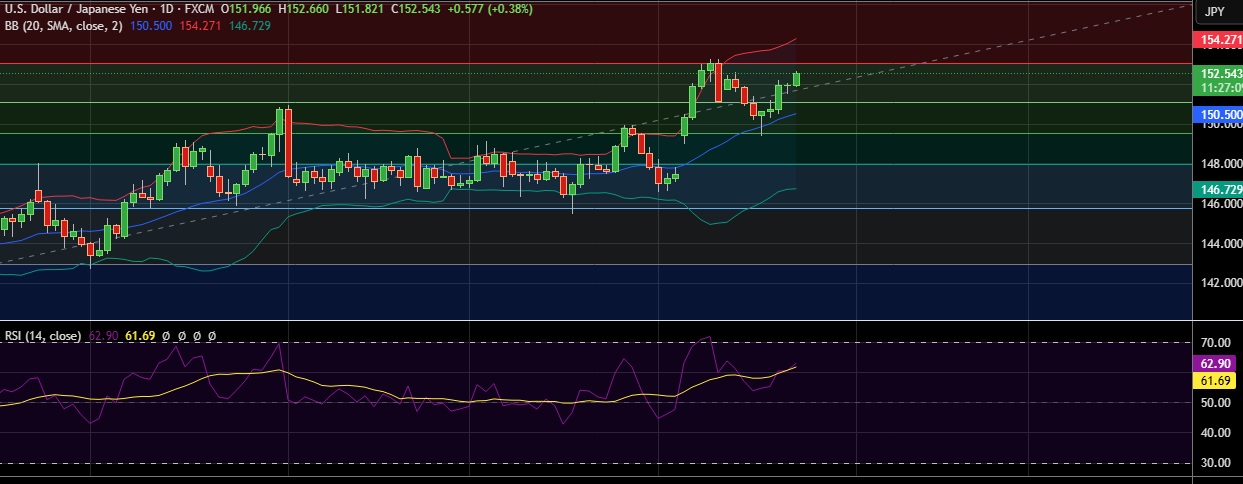Select the BB (20, SMA, close, 2) legend
The height and width of the screenshot is (484, 1243).
pos(62,25)
